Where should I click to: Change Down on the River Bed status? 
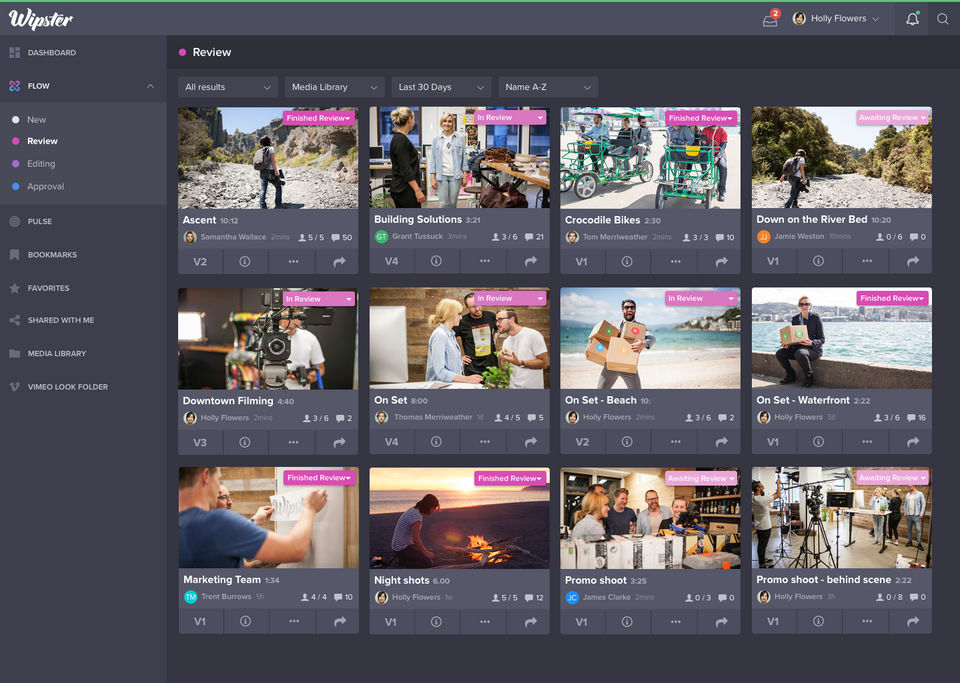[x=893, y=118]
